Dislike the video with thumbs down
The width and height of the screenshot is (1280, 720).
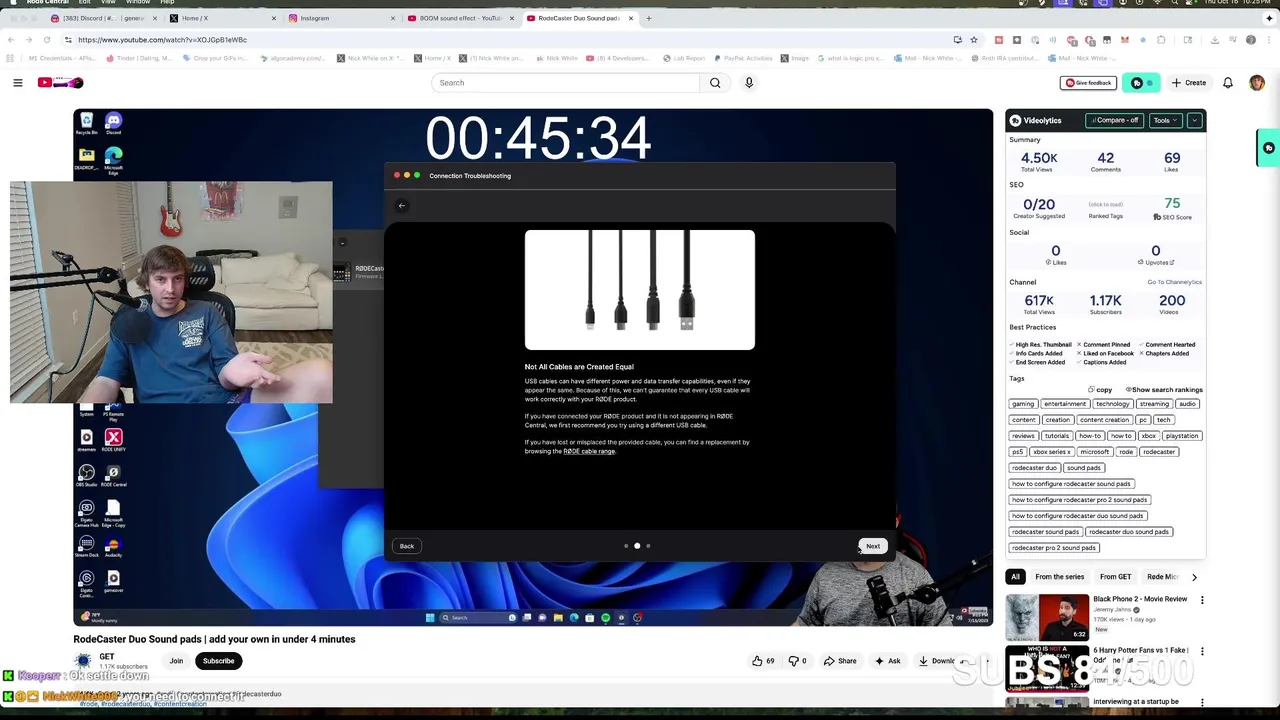798,660
